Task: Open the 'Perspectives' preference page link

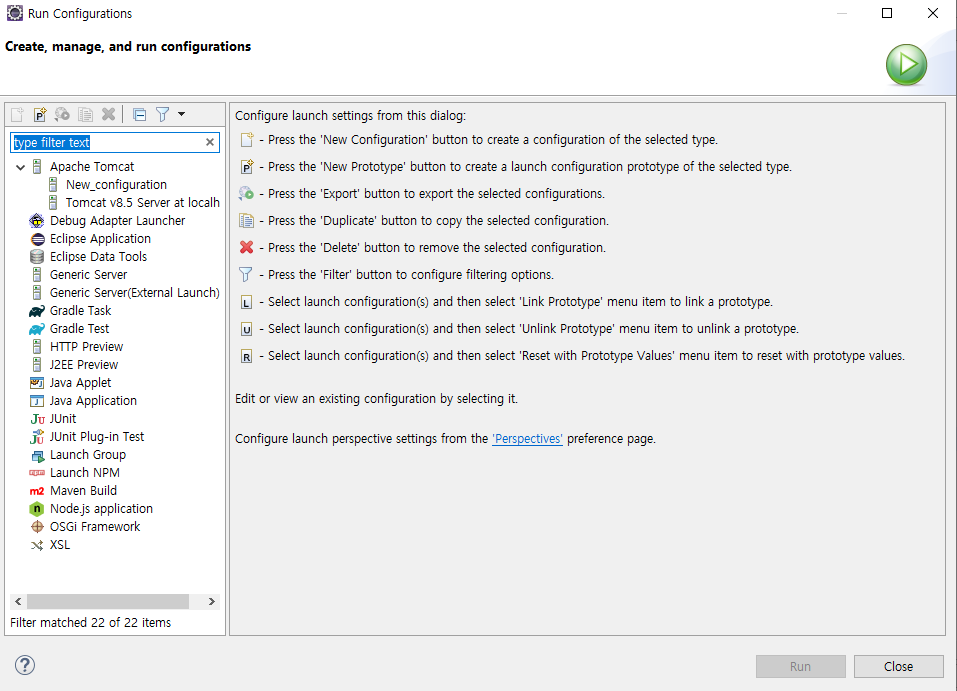Action: tap(527, 439)
